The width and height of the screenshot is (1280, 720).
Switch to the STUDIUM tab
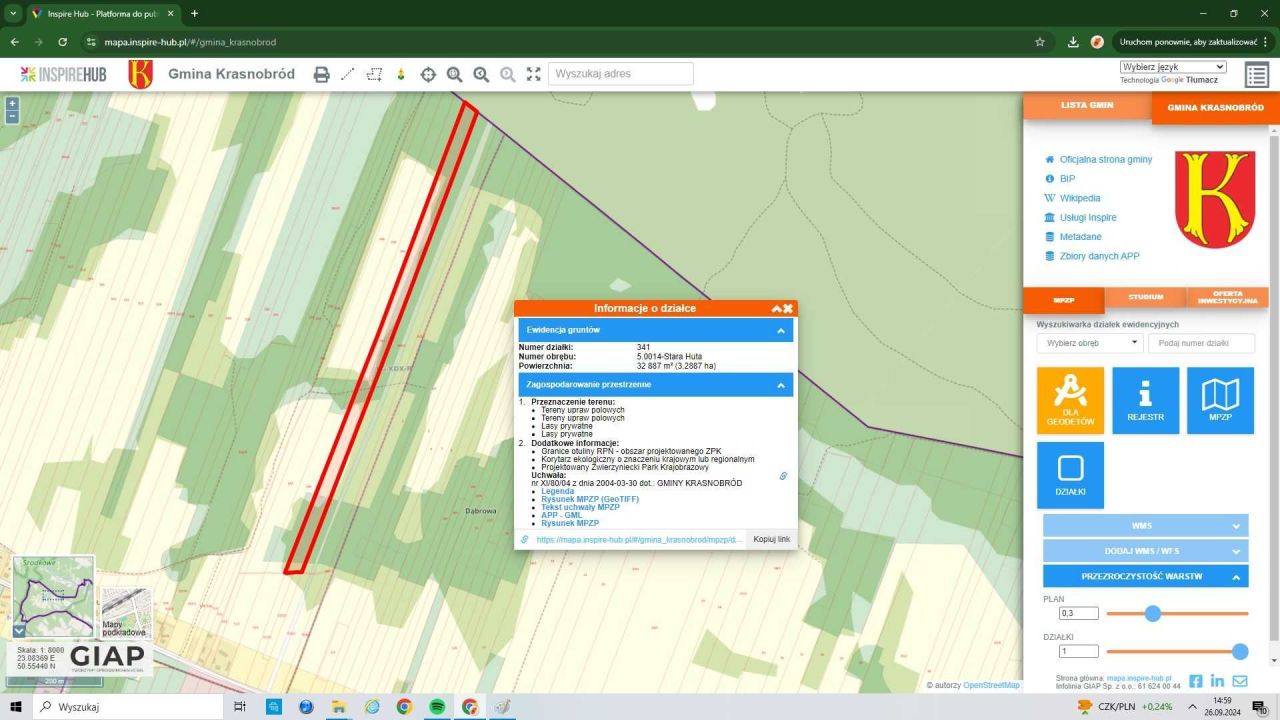click(1146, 297)
